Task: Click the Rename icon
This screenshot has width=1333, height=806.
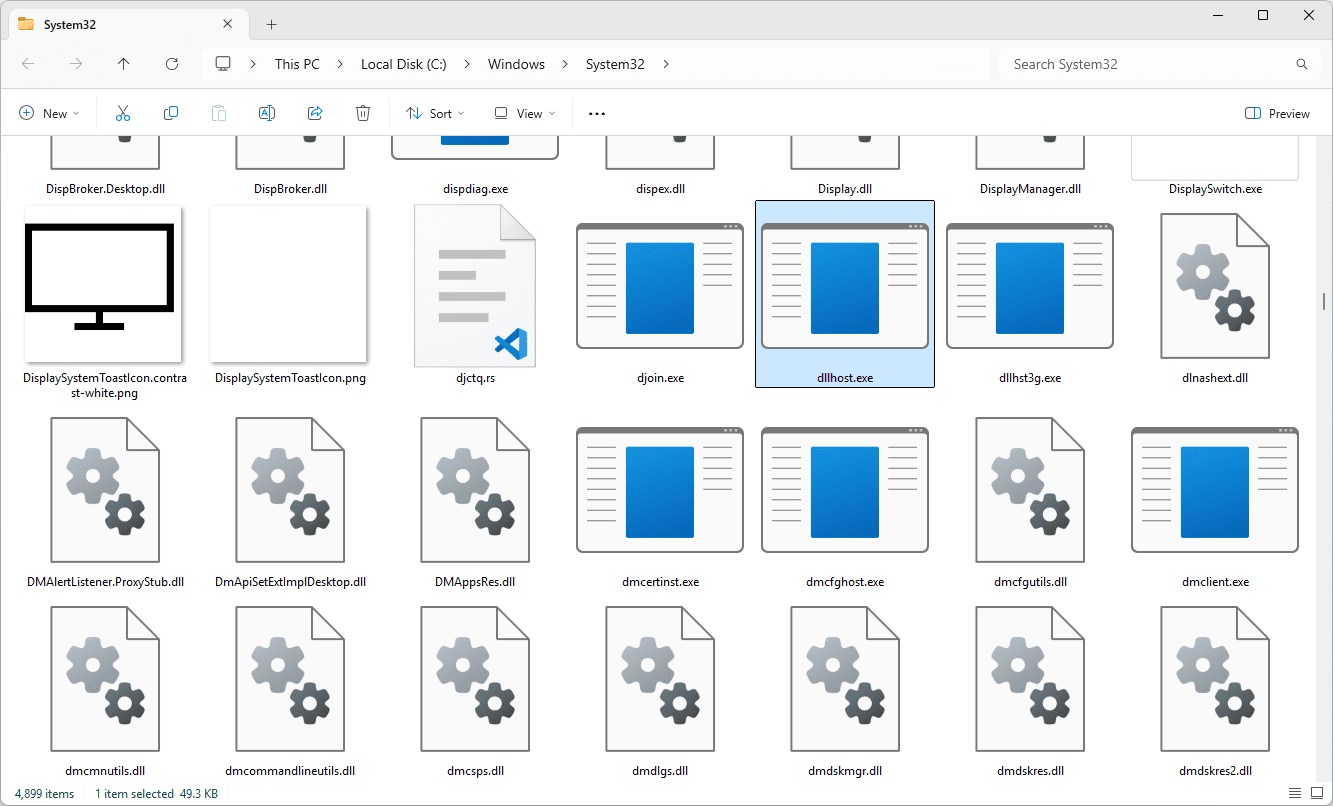Action: coord(267,114)
